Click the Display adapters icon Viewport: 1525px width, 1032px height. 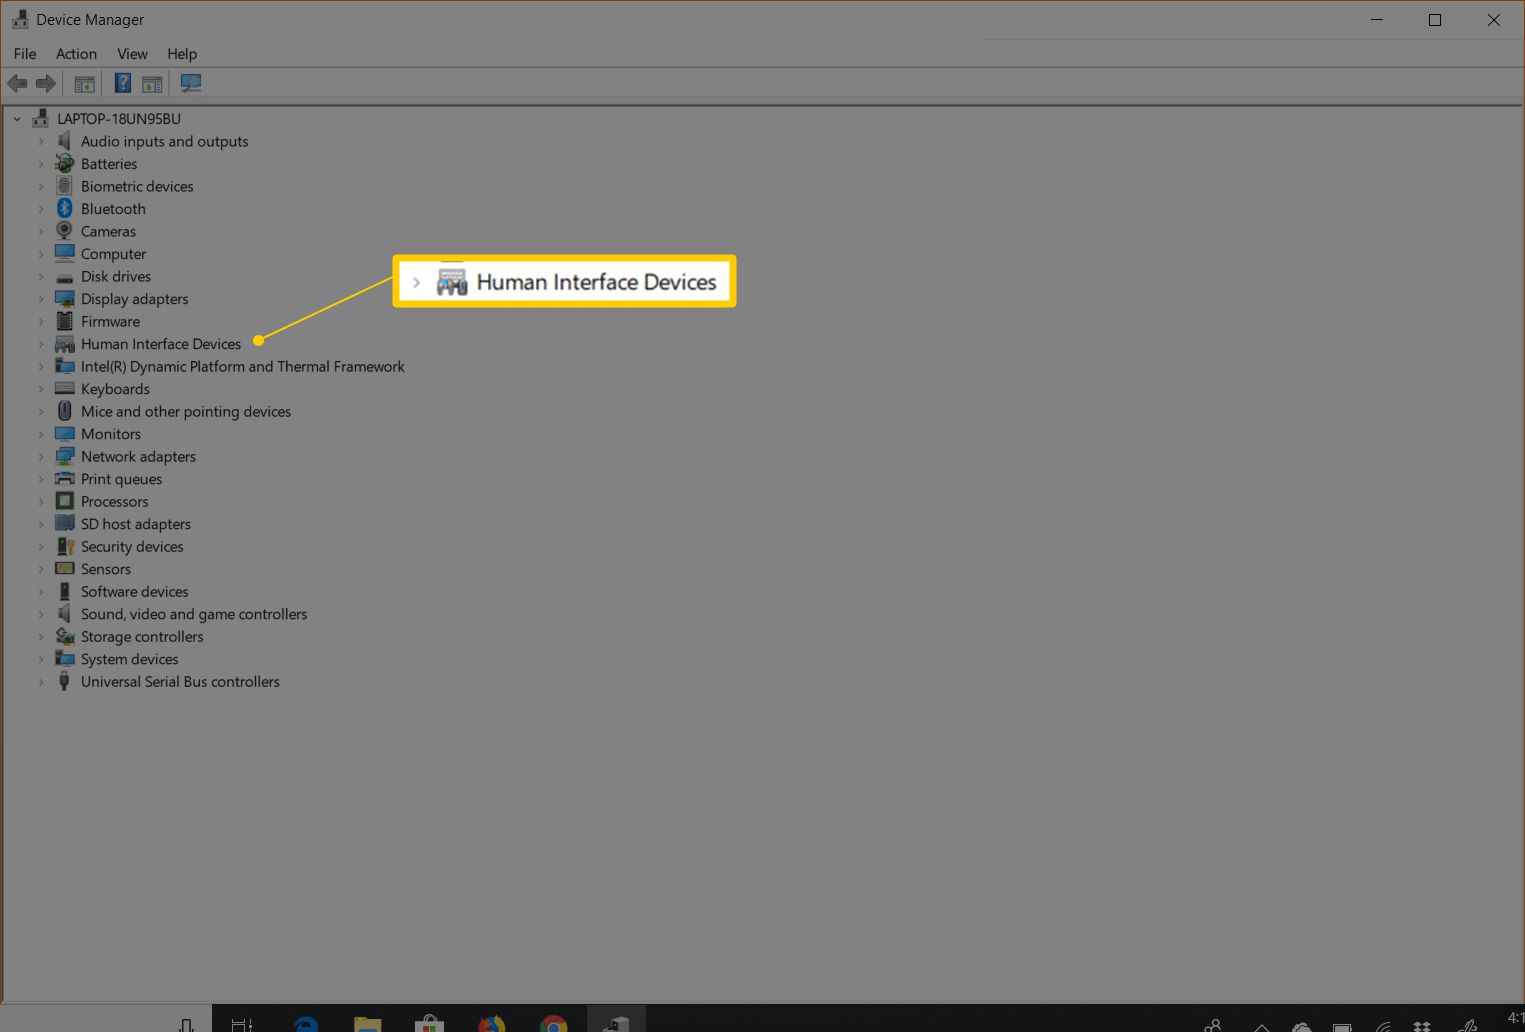[64, 298]
